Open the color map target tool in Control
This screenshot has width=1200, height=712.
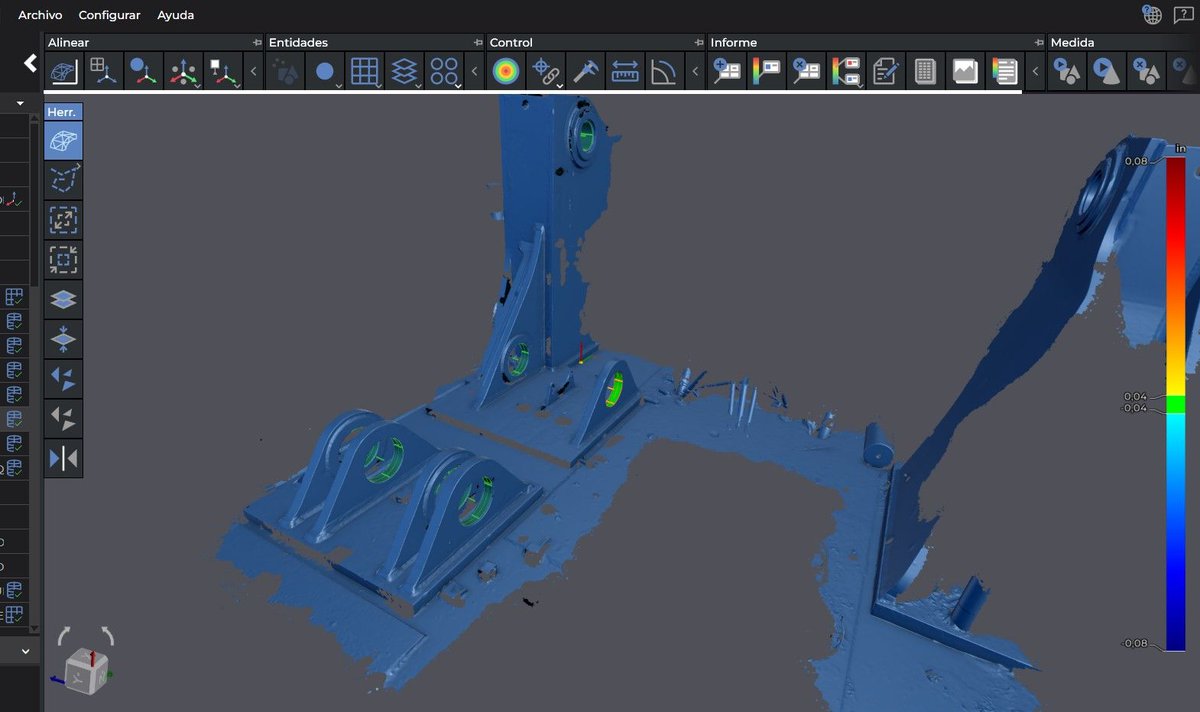pyautogui.click(x=506, y=71)
